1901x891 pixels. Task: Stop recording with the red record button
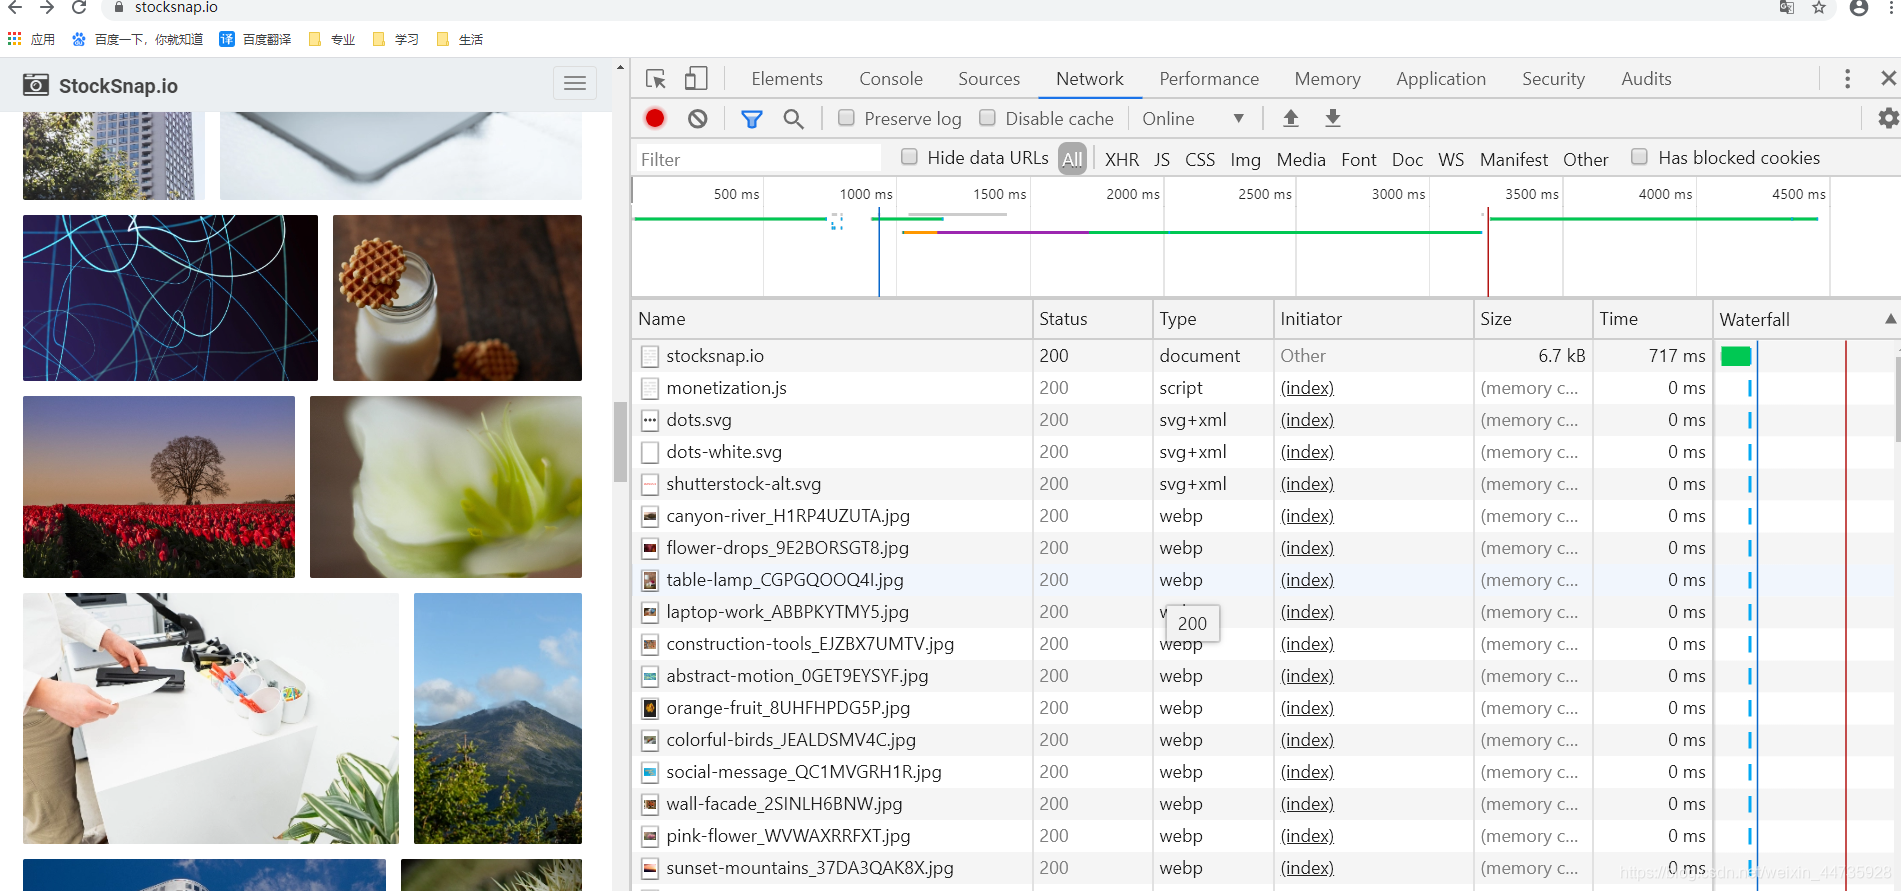pyautogui.click(x=655, y=118)
